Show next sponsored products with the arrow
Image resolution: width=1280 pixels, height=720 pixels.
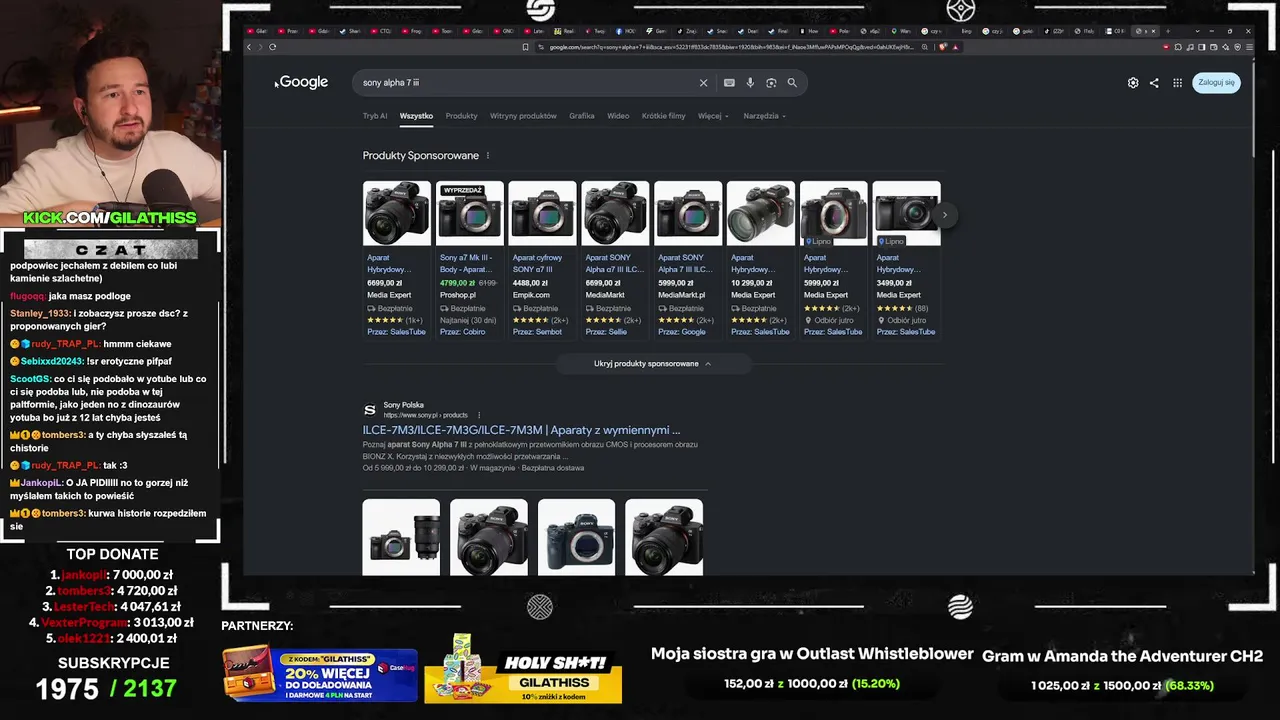(x=944, y=215)
